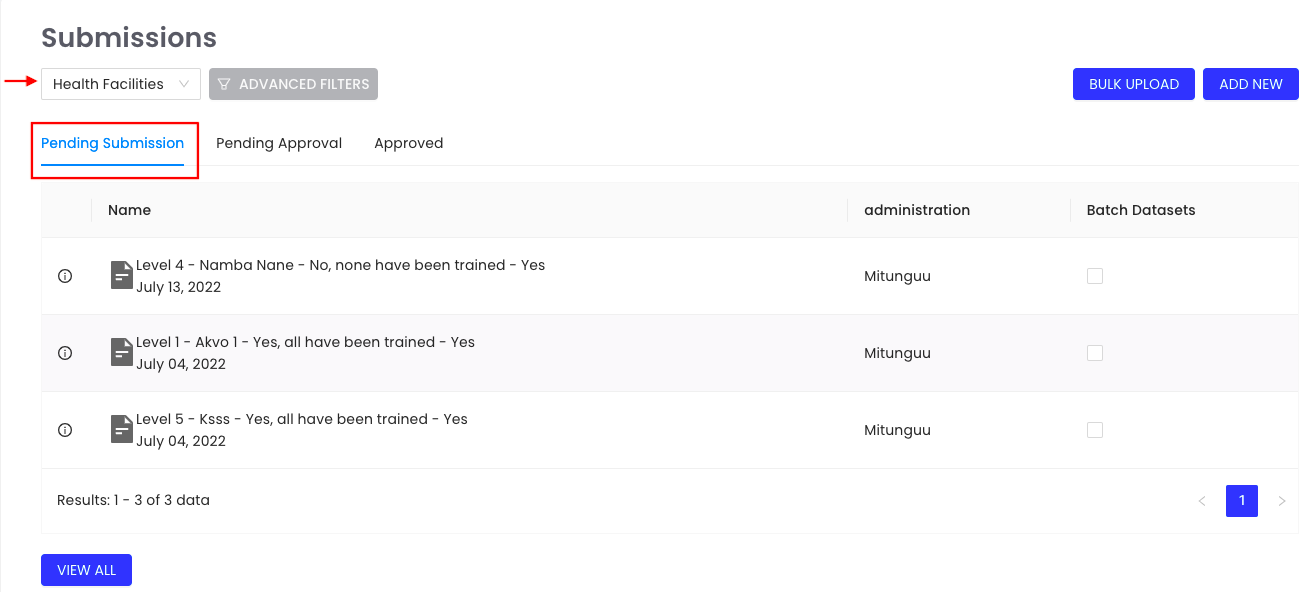This screenshot has height=592, width=1312.
Task: Switch to the Approved tab
Action: coord(408,143)
